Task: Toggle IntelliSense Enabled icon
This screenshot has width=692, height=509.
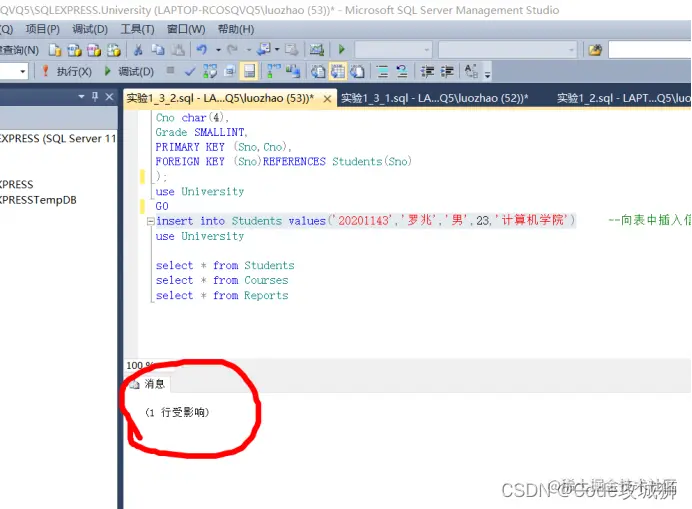Action: coord(249,71)
